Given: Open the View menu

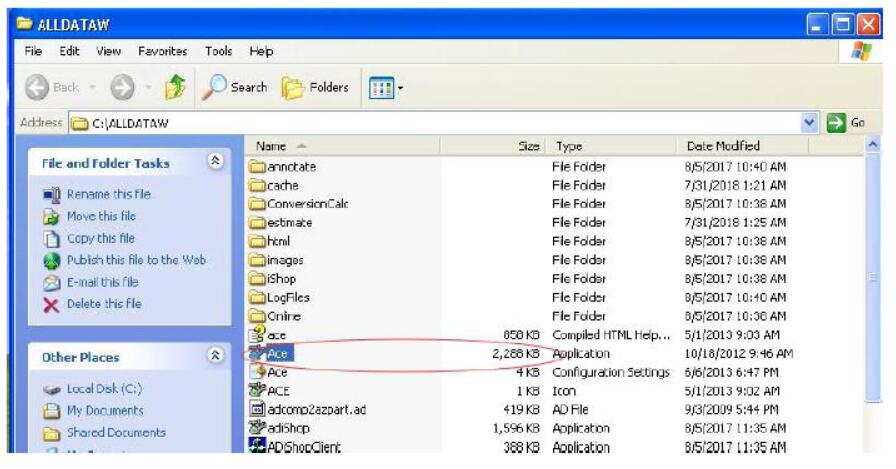Looking at the screenshot, I should 108,51.
